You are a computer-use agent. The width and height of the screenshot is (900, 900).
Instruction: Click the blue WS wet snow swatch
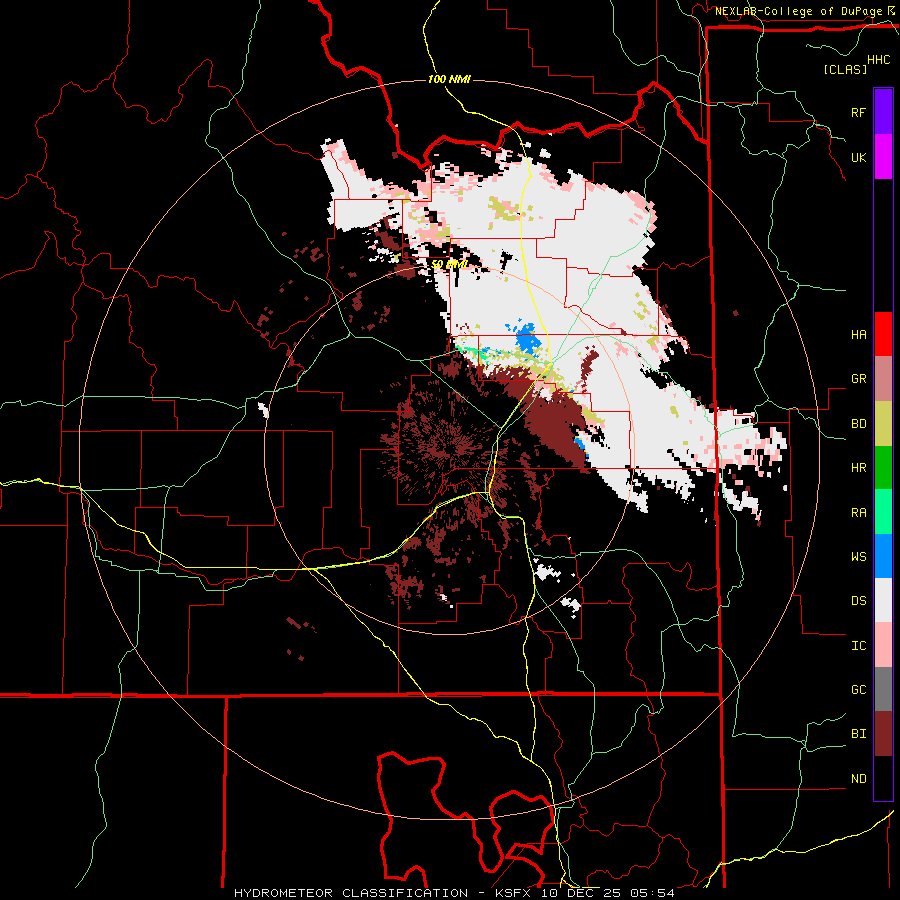pyautogui.click(x=883, y=556)
